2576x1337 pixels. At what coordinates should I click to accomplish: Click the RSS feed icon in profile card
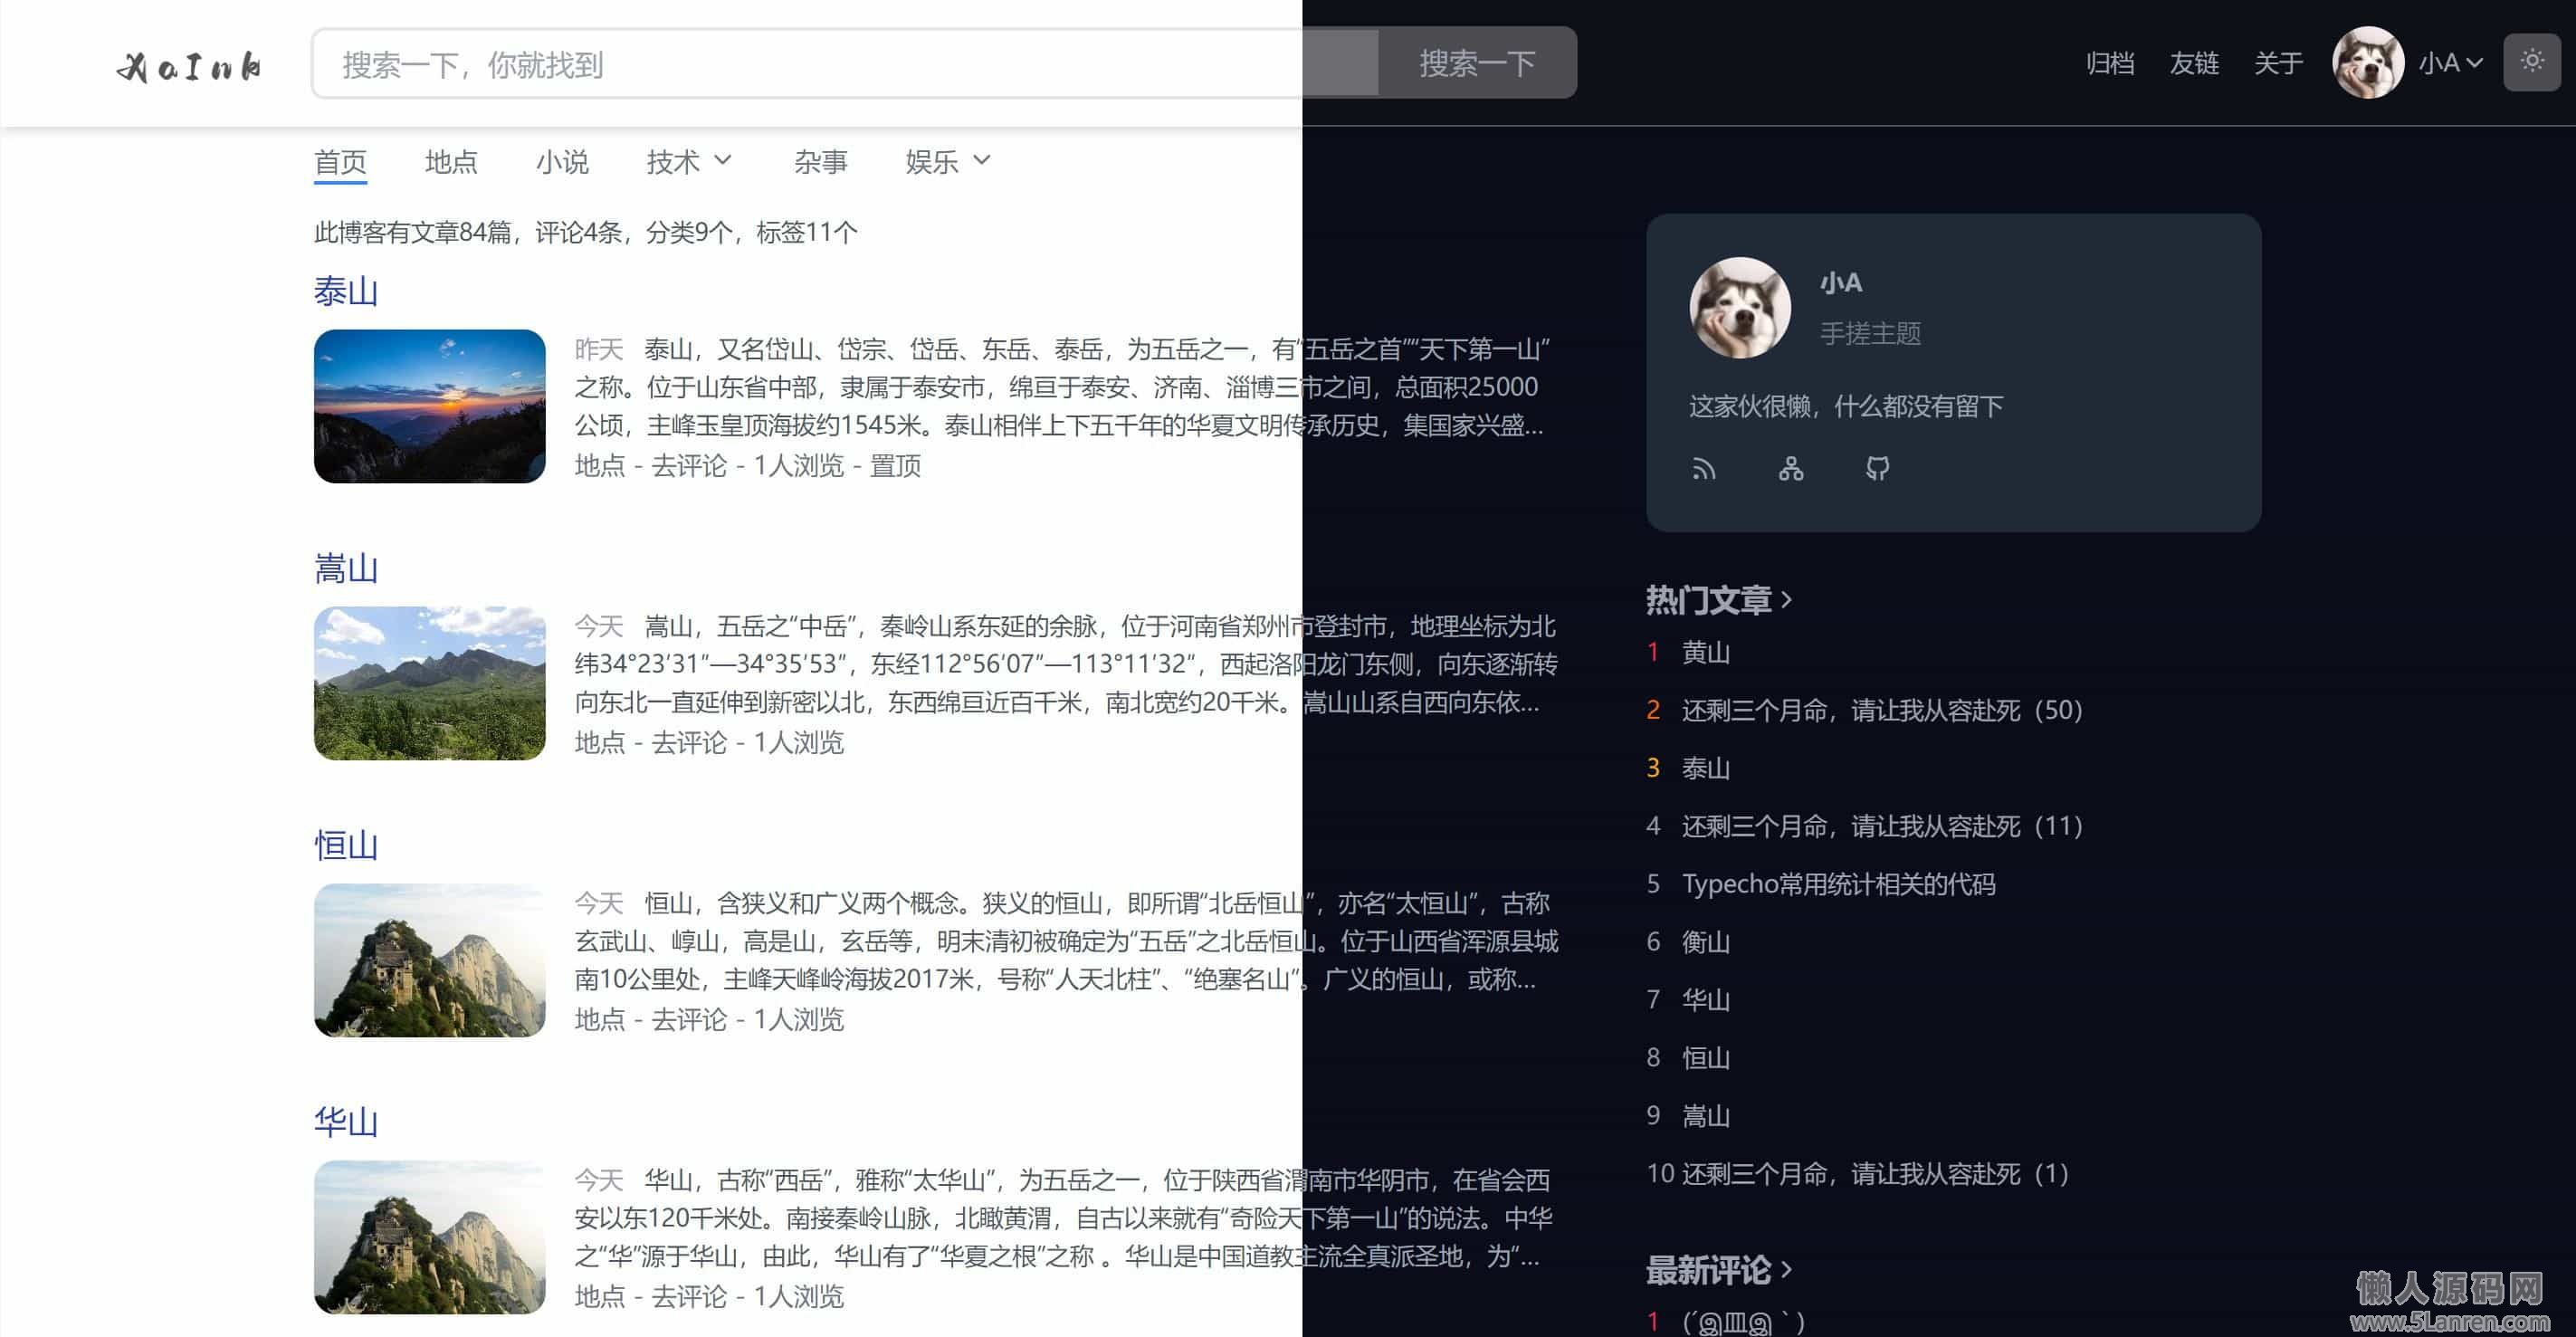(x=1704, y=469)
